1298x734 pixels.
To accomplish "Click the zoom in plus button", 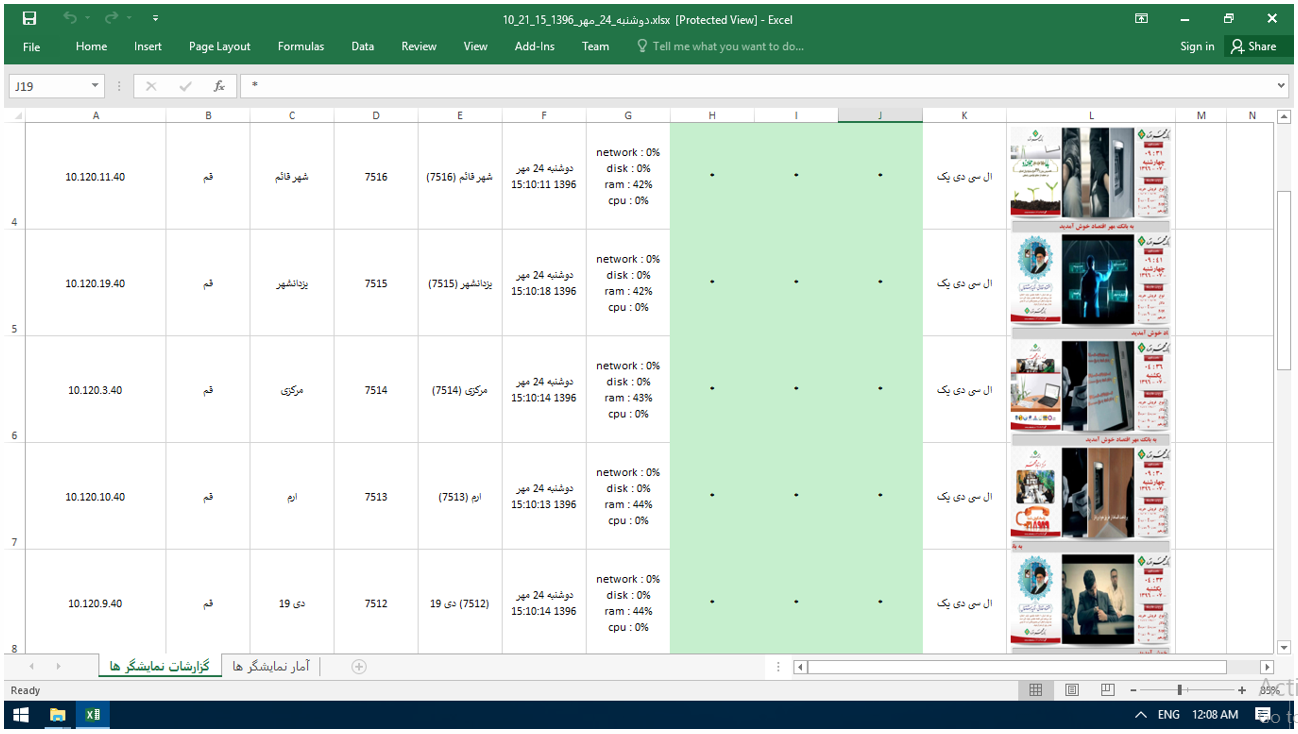I will tap(1242, 690).
